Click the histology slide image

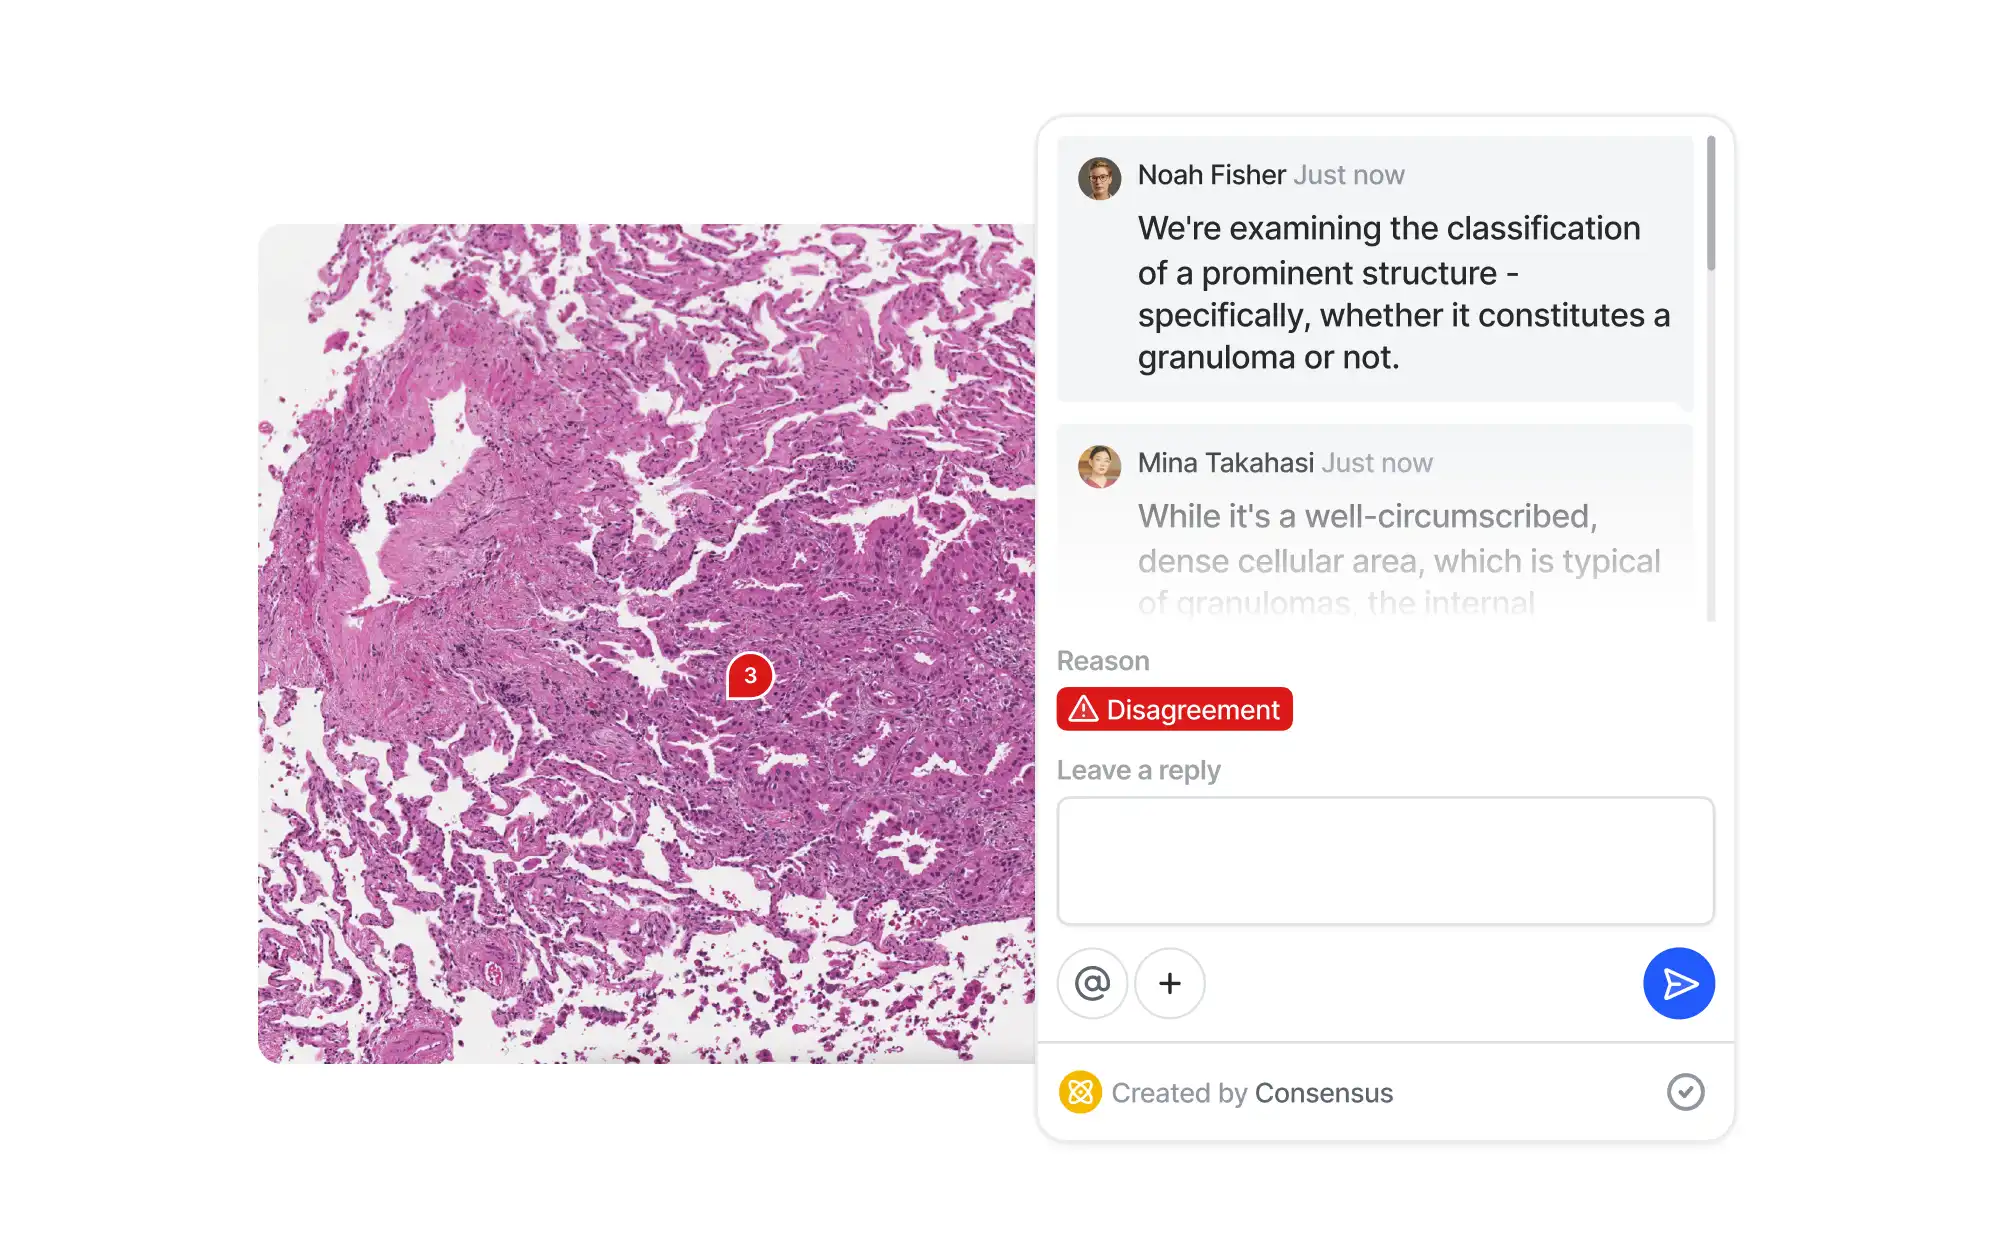pyautogui.click(x=646, y=643)
